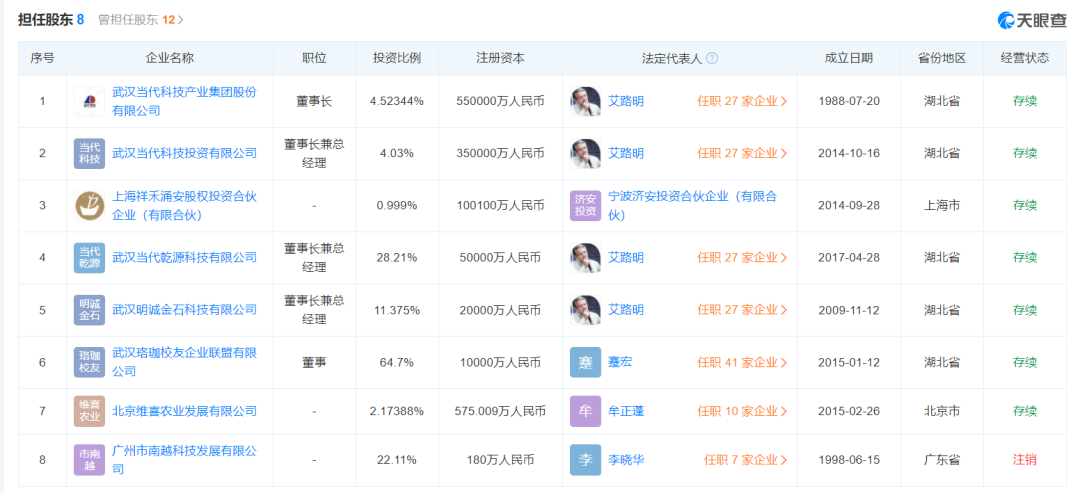Click 牟 avatar badge for 牟正蓬
Screen dimensions: 1080x493
click(x=585, y=411)
